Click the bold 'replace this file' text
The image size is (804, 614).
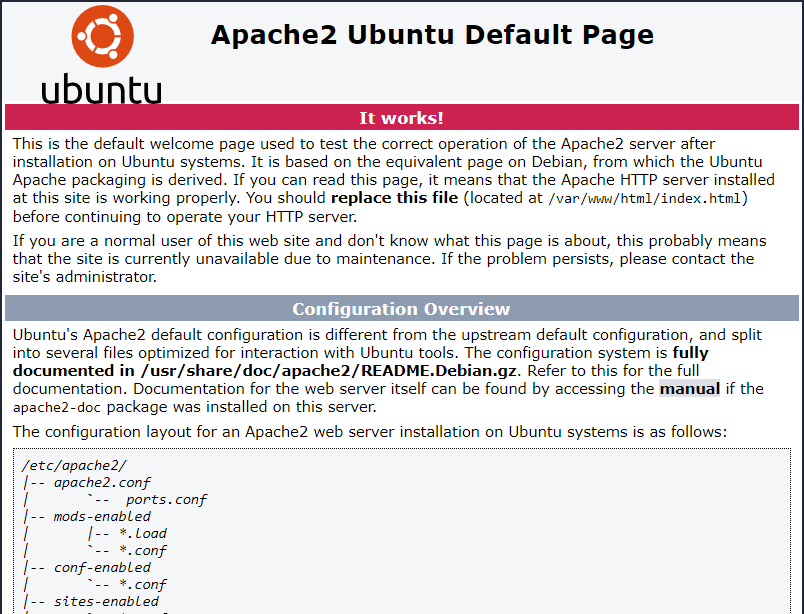pos(394,198)
